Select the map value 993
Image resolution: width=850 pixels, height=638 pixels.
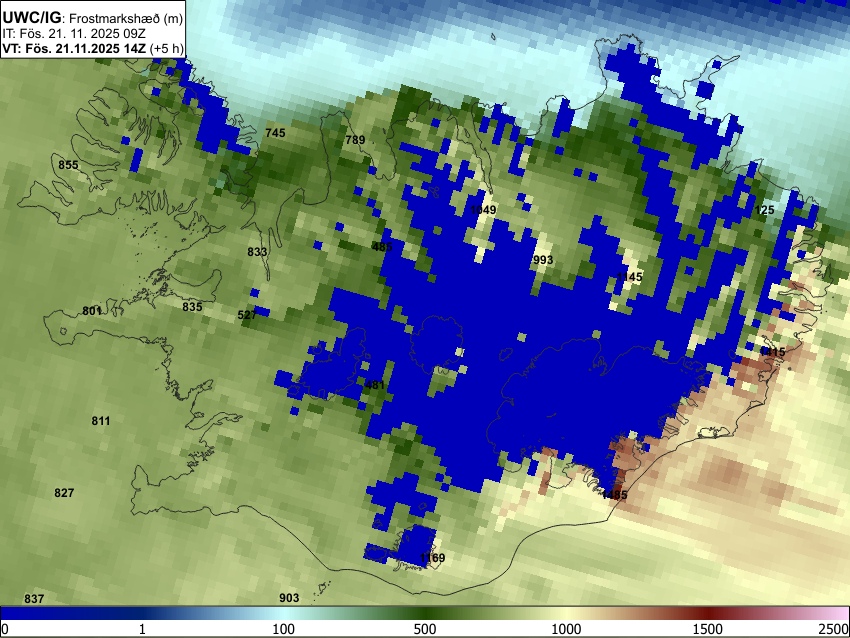coord(543,260)
